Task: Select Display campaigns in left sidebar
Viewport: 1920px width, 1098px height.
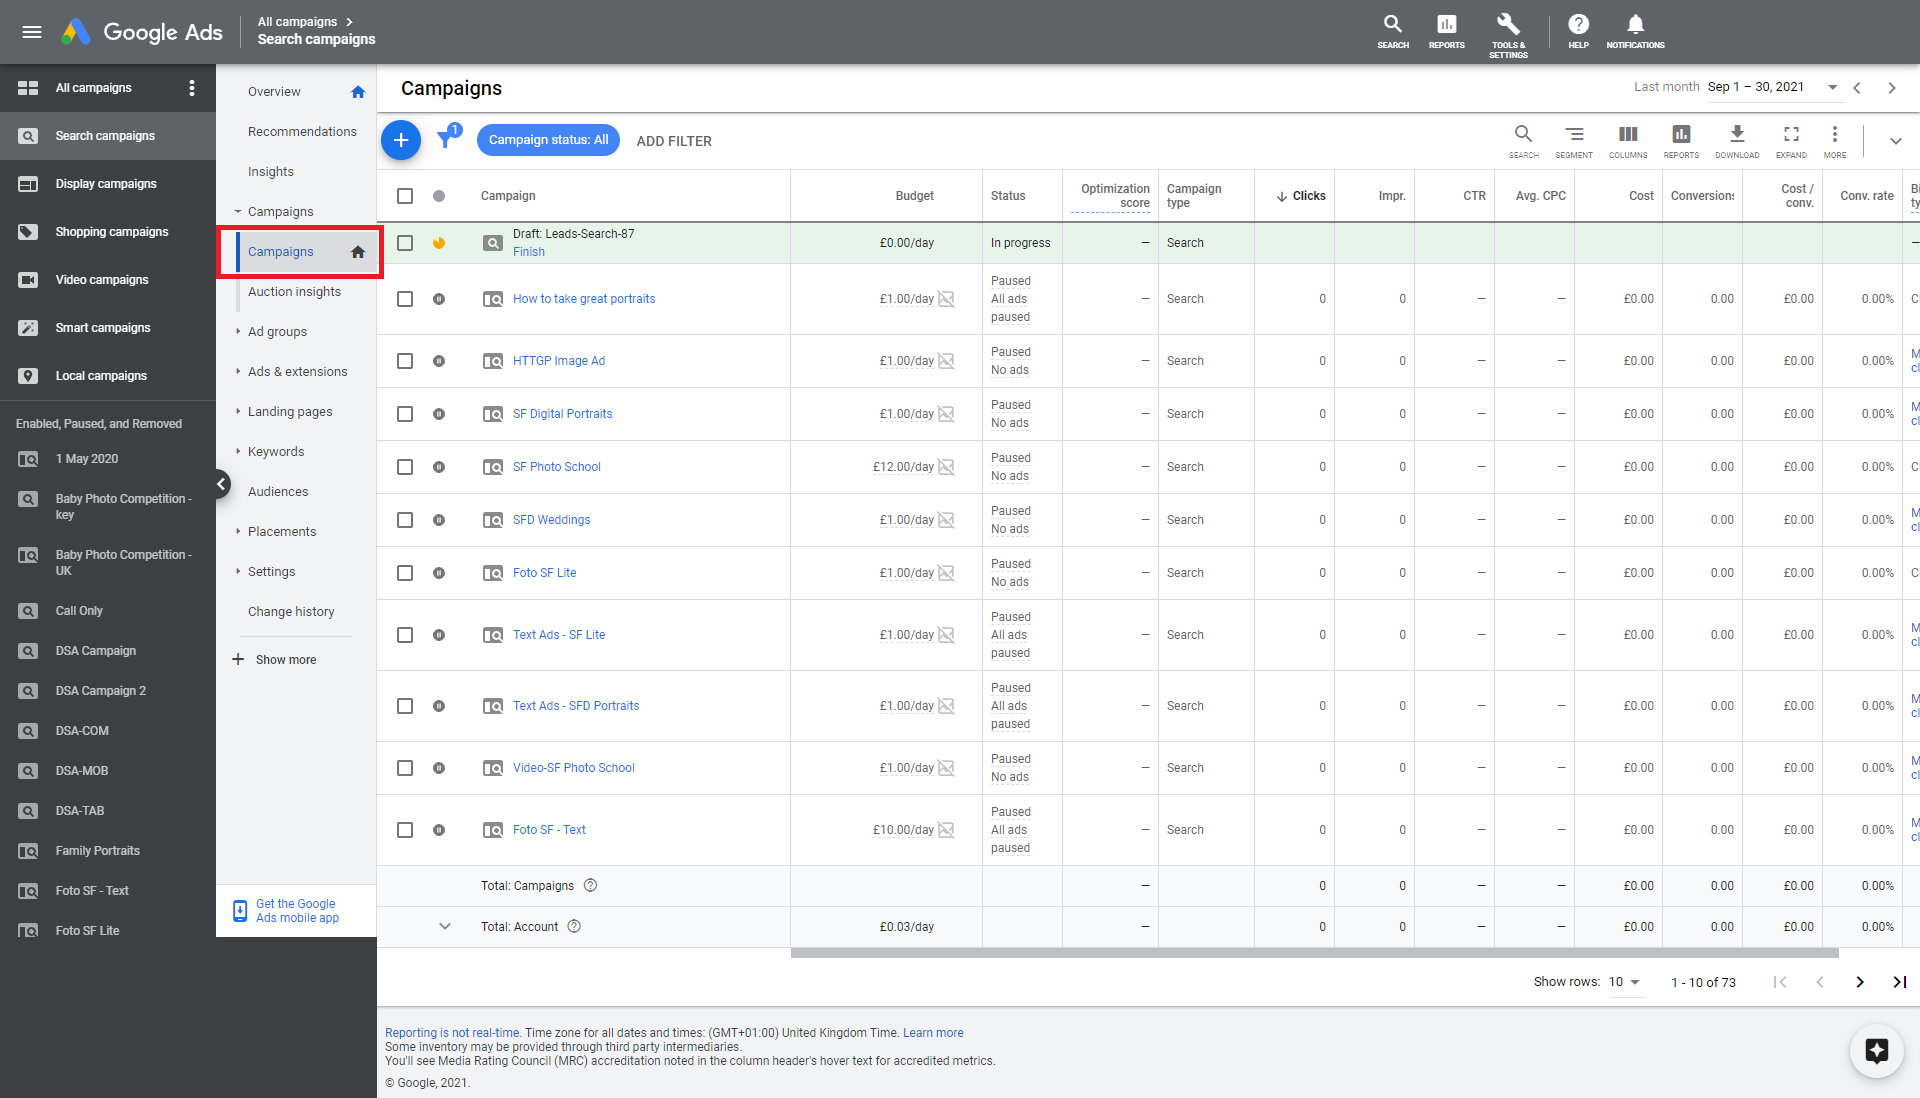Action: [x=106, y=184]
